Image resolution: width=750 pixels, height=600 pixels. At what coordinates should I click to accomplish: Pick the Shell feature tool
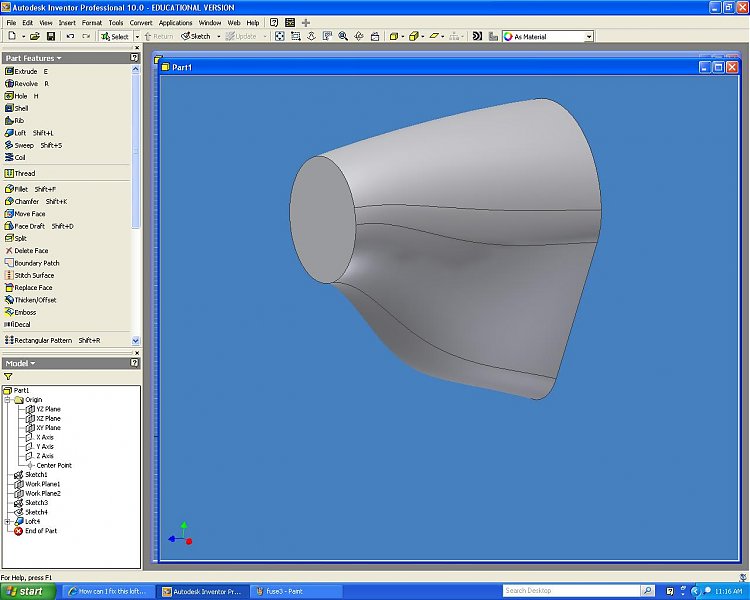(x=20, y=108)
